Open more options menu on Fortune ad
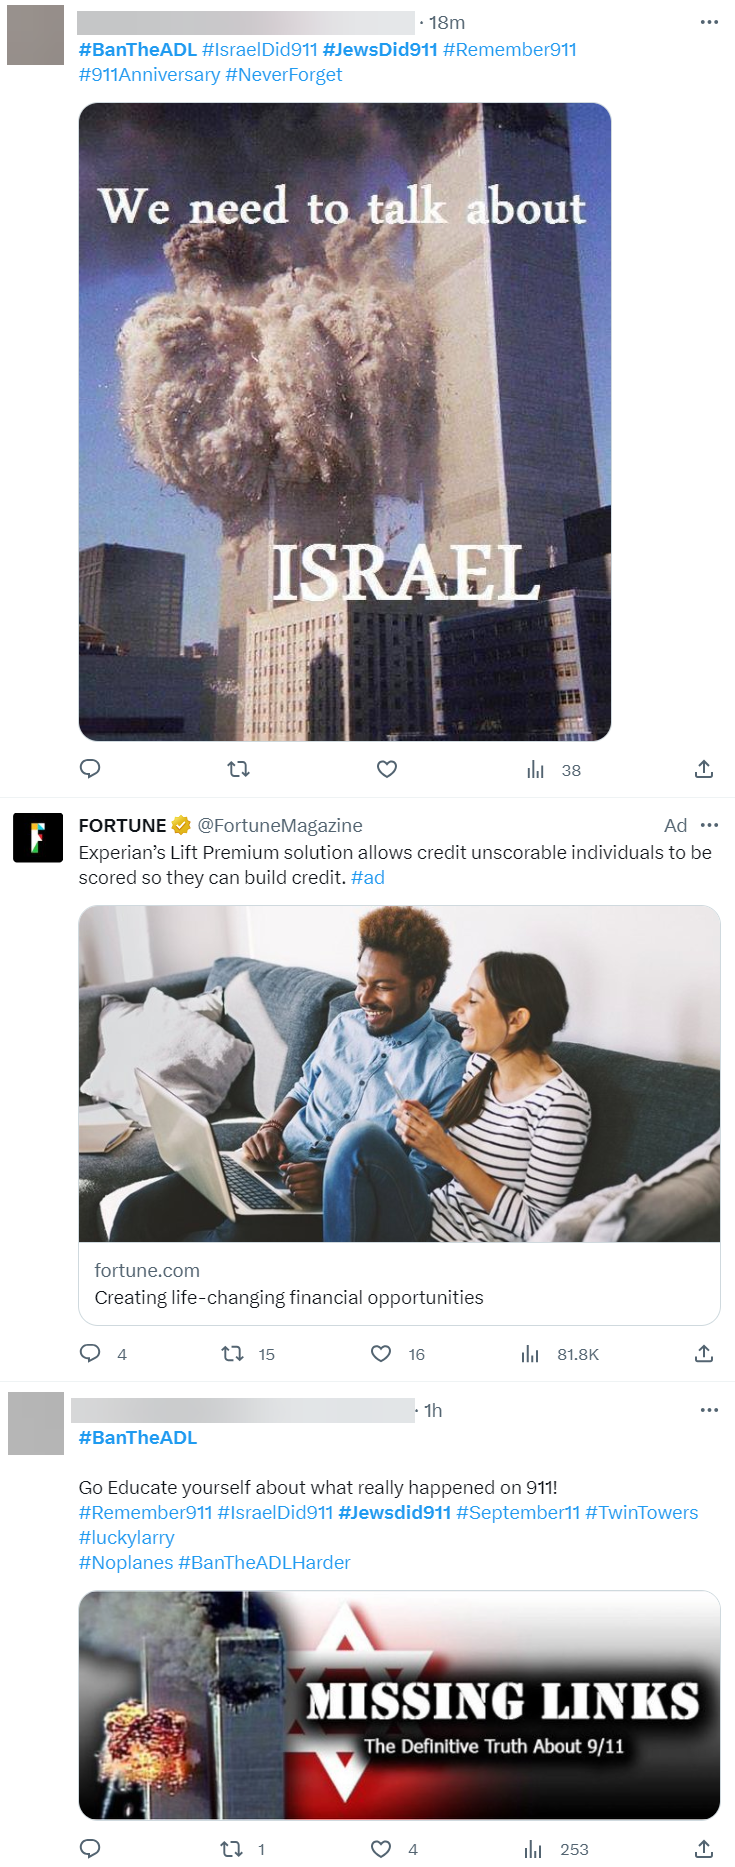 click(x=709, y=825)
